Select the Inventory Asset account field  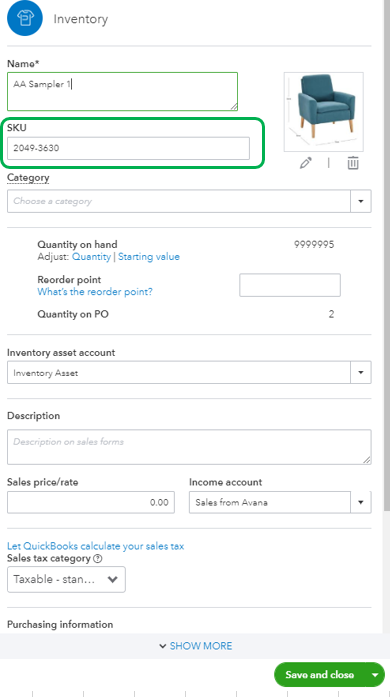(x=179, y=373)
